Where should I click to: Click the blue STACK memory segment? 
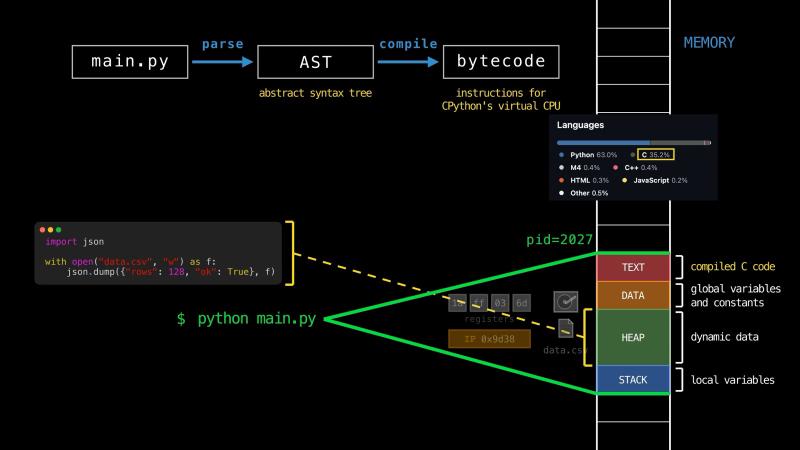click(x=633, y=379)
